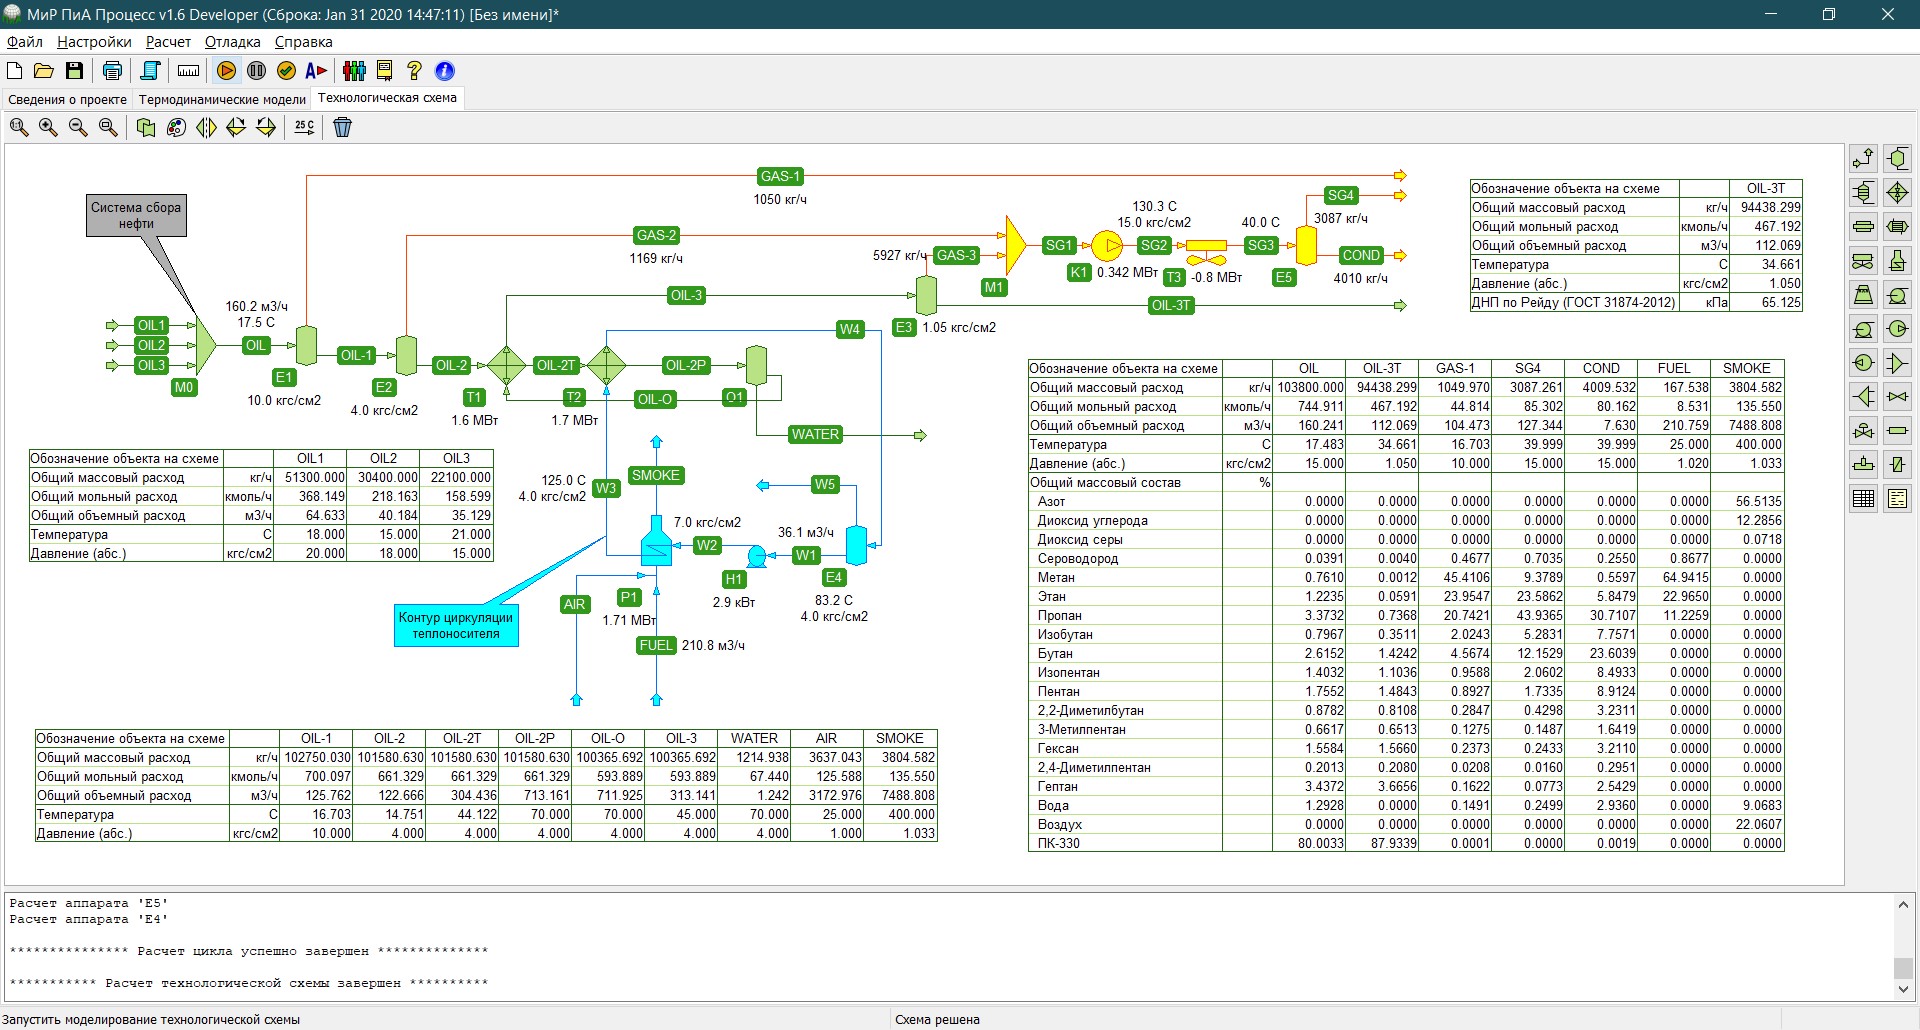
Task: Click the GAS-1 stream label
Action: 780,177
